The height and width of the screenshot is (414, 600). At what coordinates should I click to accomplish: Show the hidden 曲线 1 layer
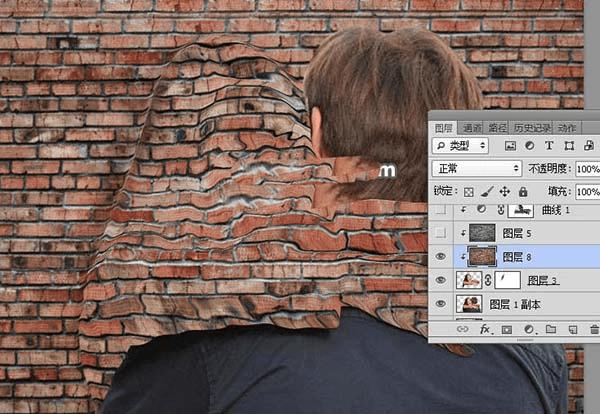[x=441, y=210]
